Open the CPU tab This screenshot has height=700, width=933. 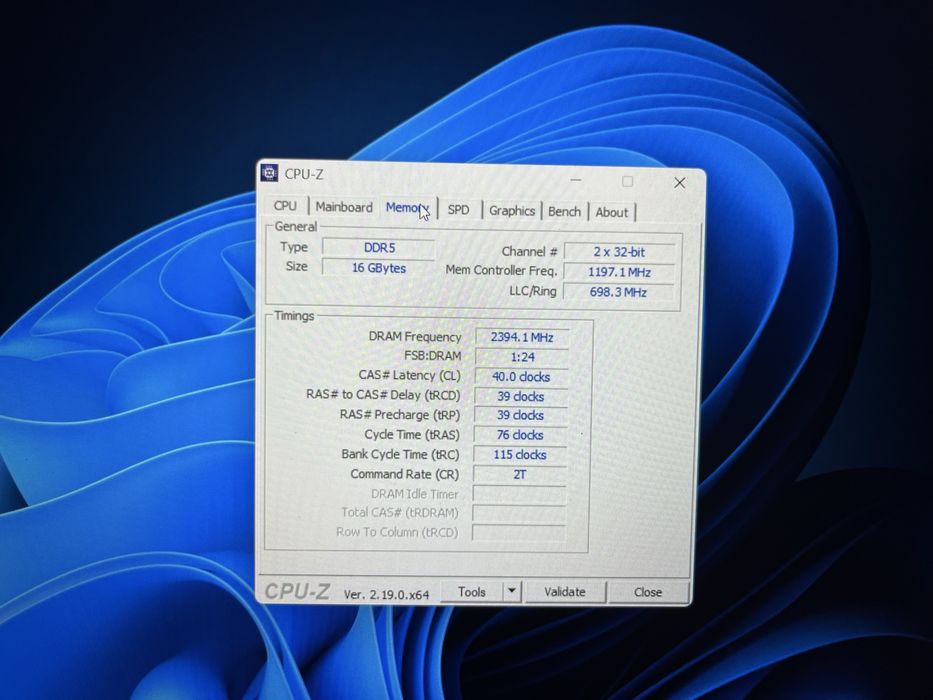[x=285, y=205]
